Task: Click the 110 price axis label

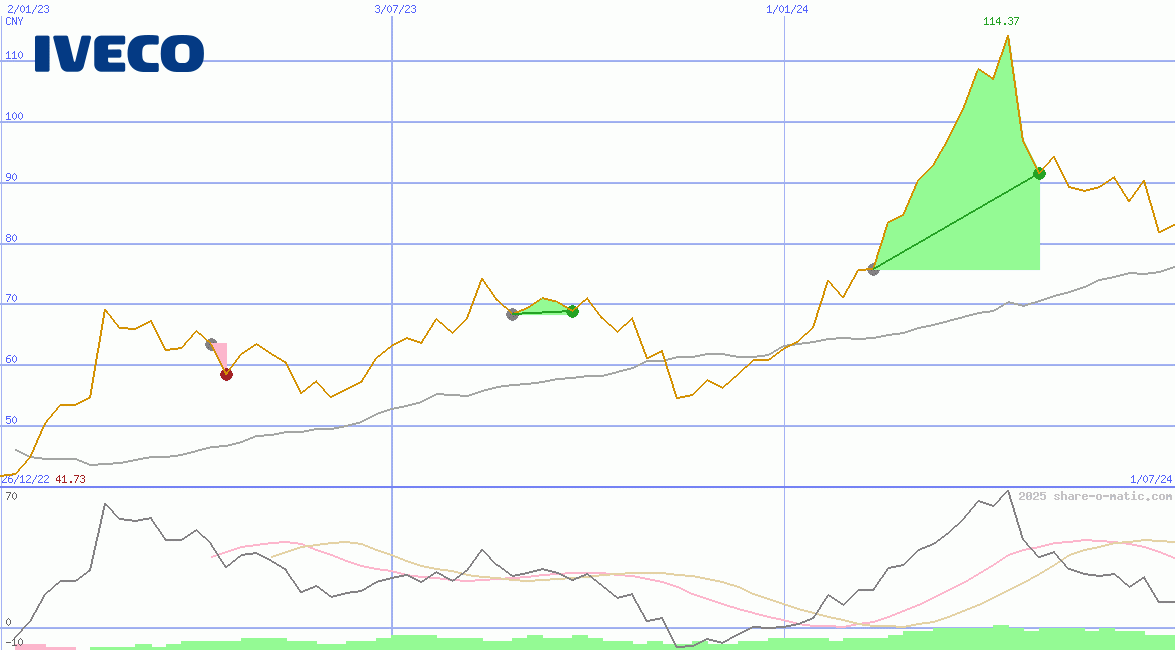Action: [x=14, y=56]
